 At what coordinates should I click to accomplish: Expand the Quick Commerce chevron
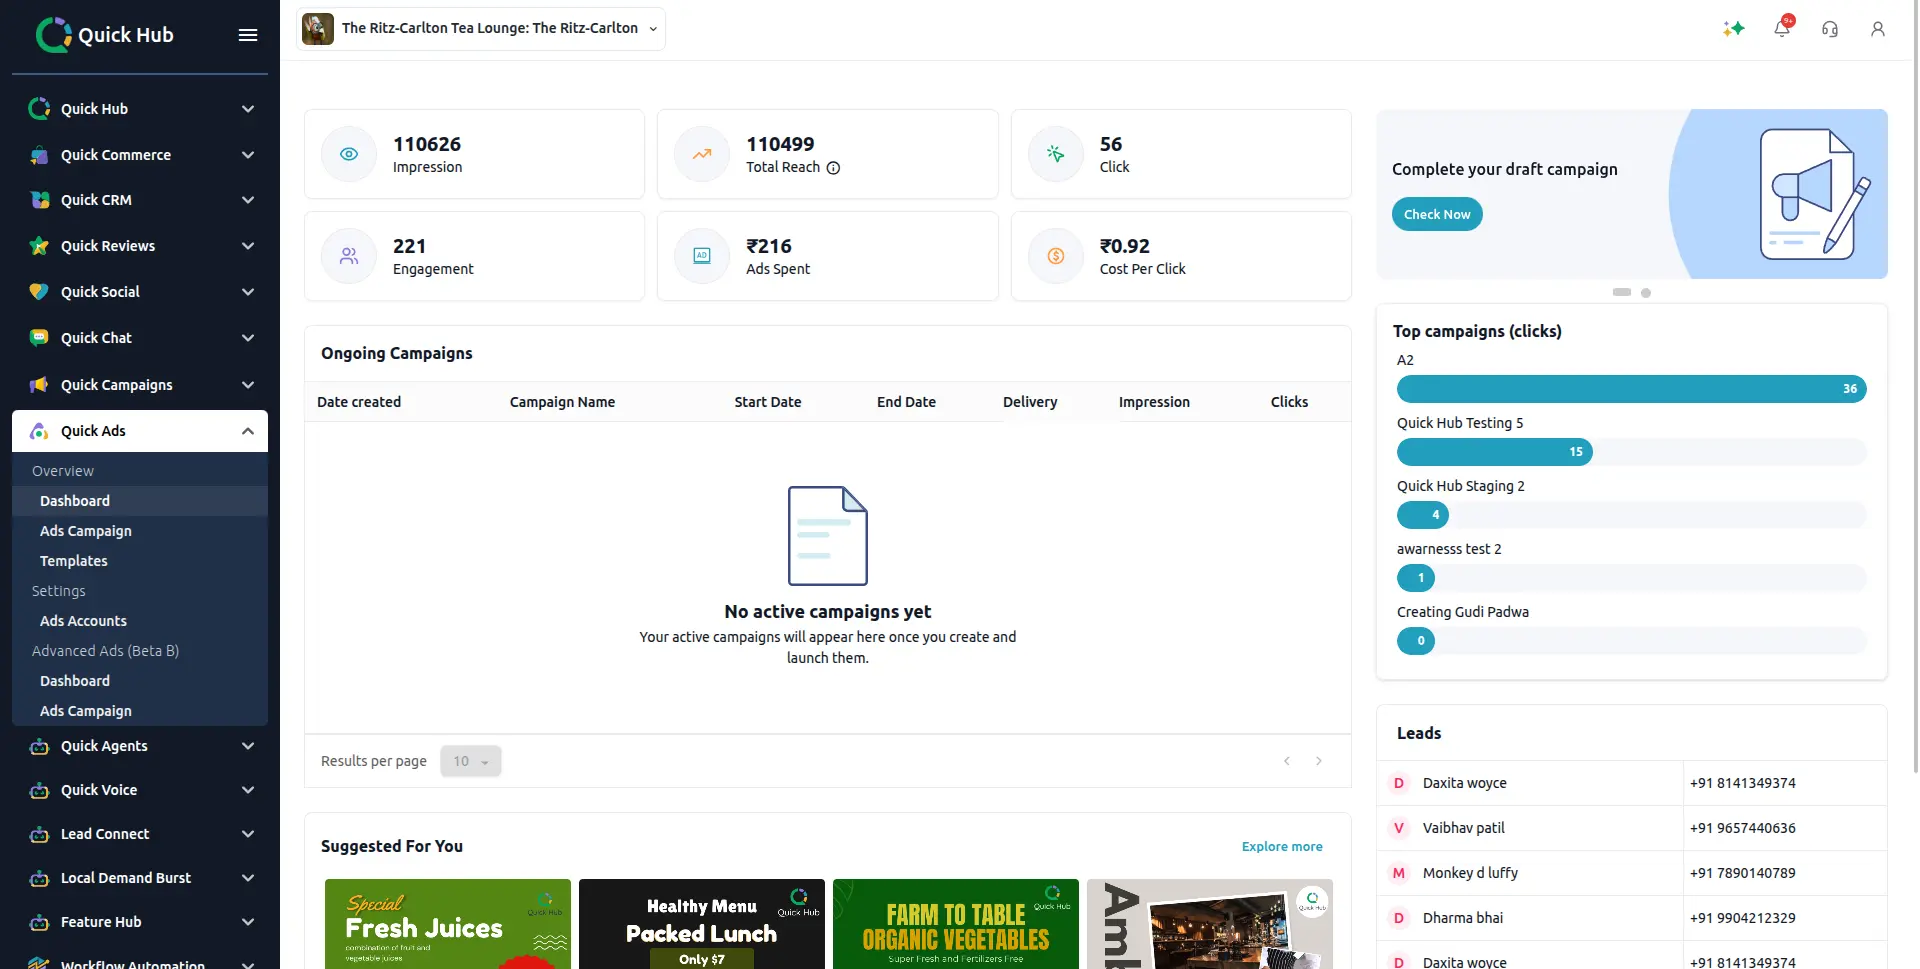(x=248, y=155)
